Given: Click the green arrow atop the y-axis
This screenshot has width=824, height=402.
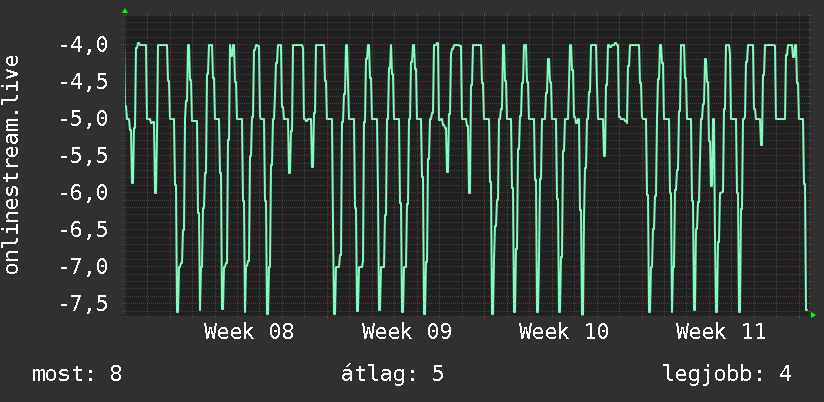Looking at the screenshot, I should [x=125, y=11].
